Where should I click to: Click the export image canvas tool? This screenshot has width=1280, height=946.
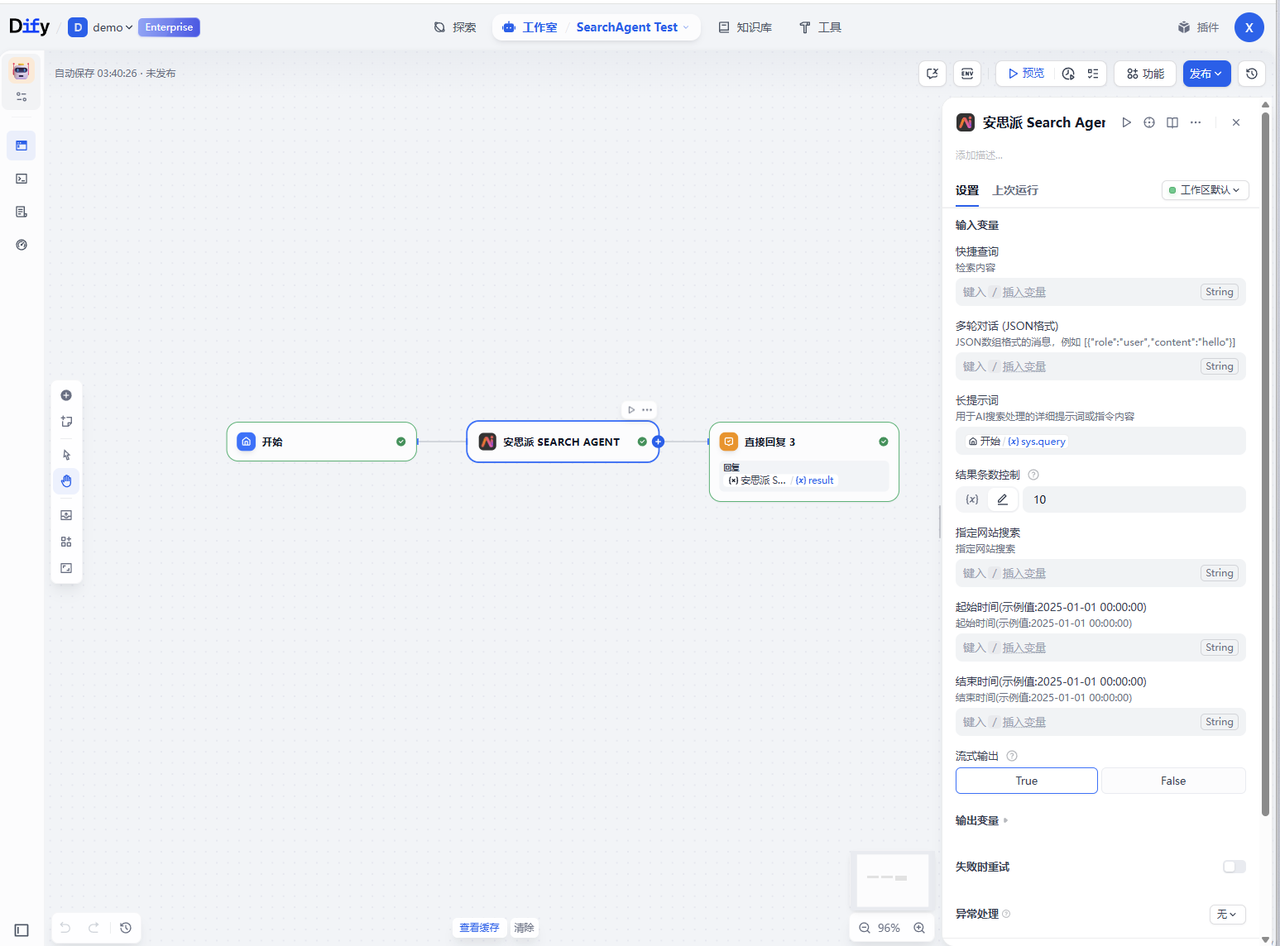(66, 515)
